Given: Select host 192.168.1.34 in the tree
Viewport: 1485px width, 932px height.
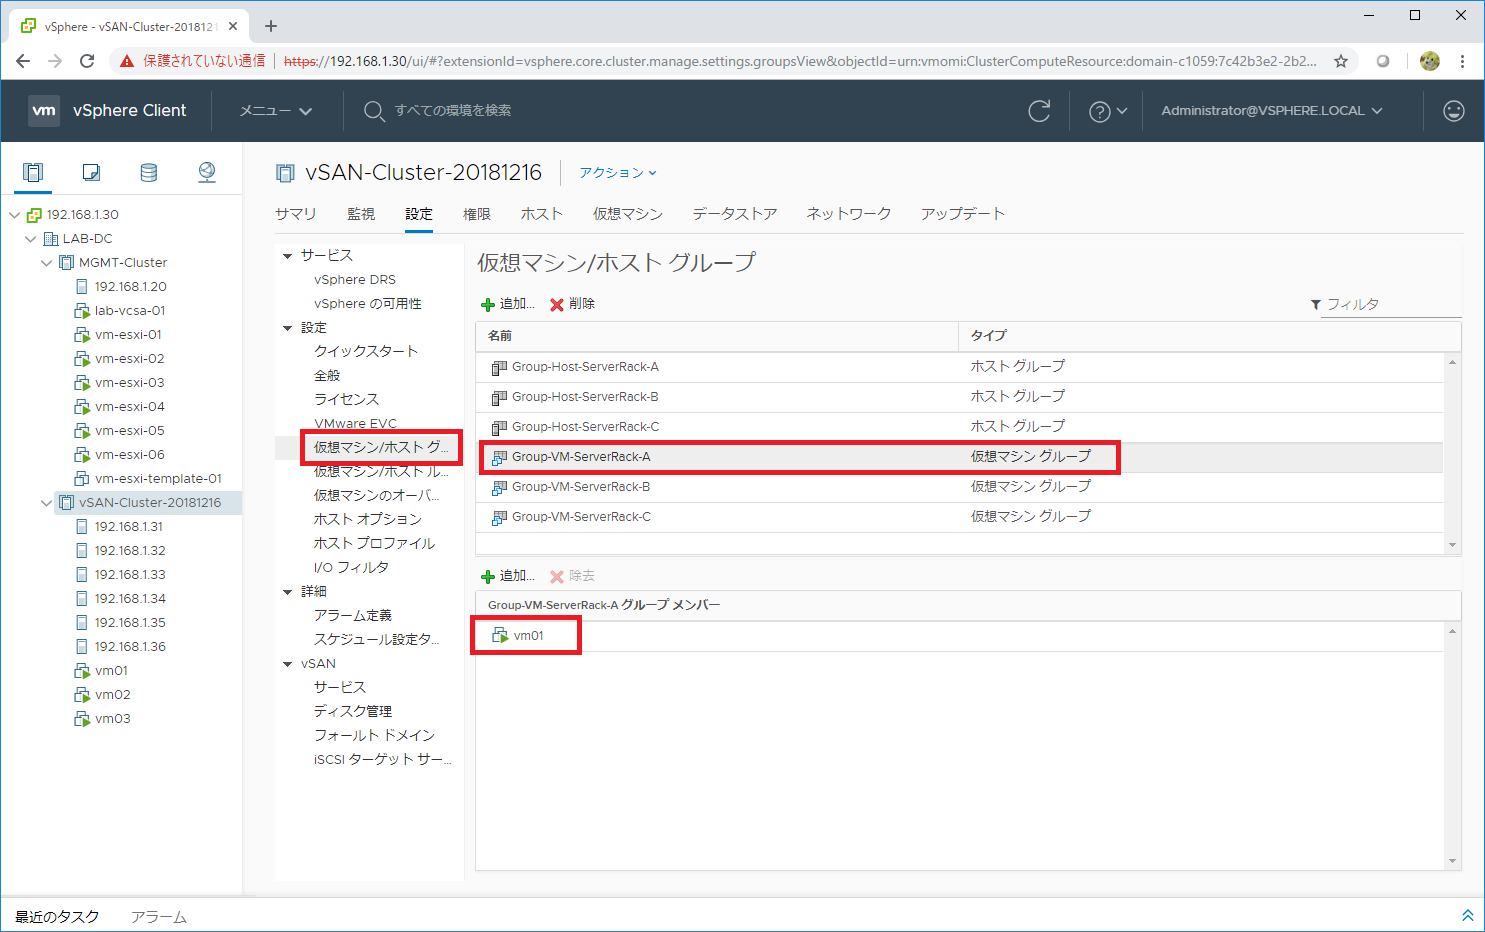Looking at the screenshot, I should pyautogui.click(x=130, y=599).
